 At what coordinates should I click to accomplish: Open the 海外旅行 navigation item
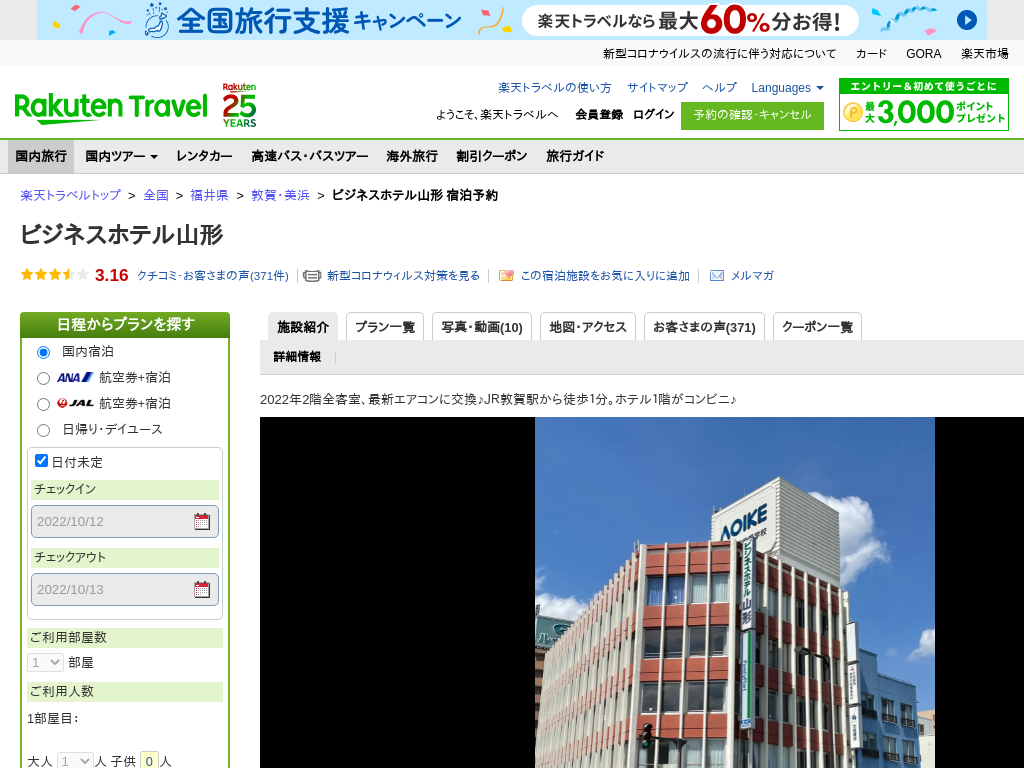[412, 156]
